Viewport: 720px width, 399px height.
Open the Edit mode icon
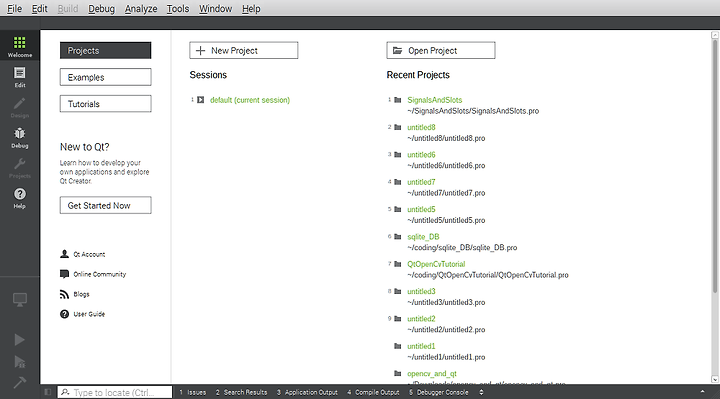[19, 73]
